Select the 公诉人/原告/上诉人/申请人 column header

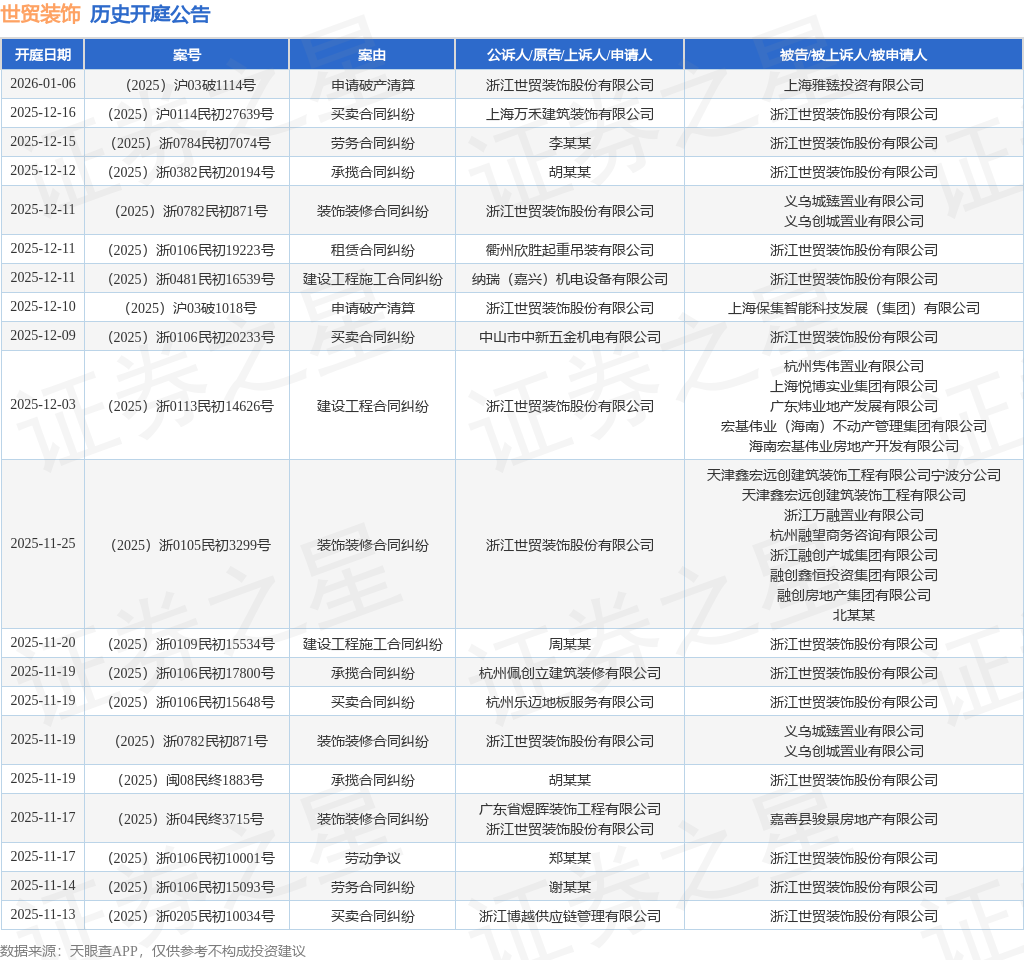(569, 55)
